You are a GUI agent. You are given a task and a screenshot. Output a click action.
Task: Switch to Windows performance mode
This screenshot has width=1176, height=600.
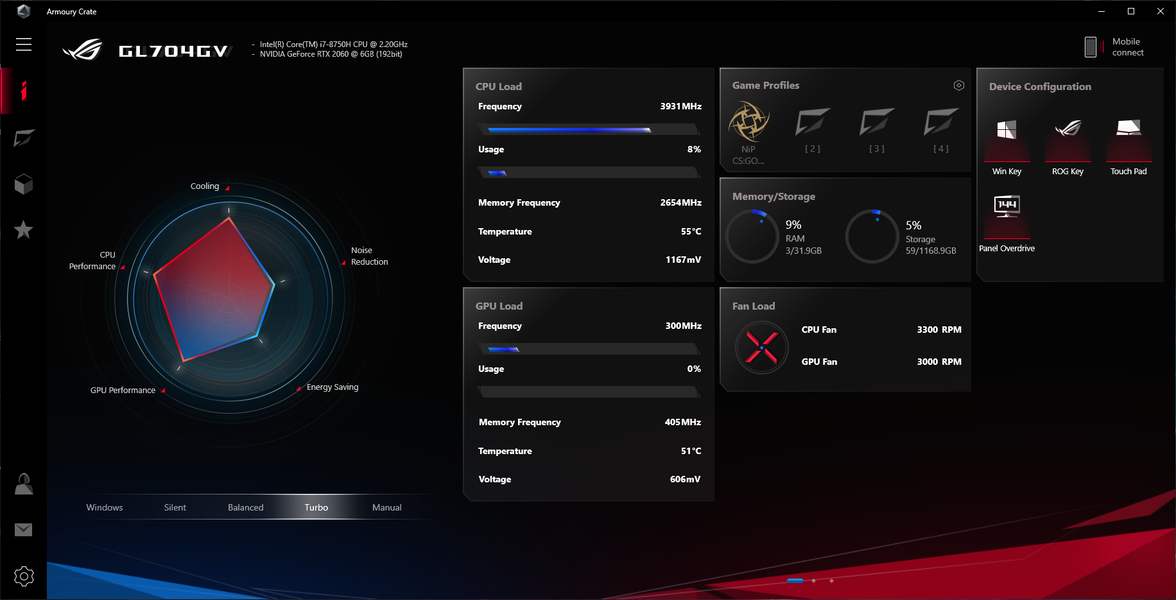104,508
